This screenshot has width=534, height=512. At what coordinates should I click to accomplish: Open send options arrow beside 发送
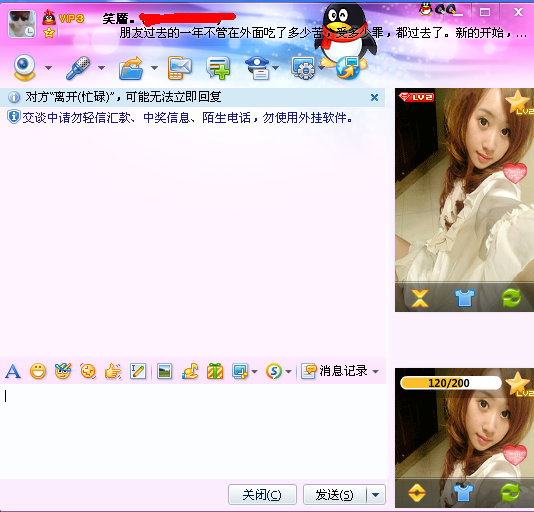click(376, 494)
